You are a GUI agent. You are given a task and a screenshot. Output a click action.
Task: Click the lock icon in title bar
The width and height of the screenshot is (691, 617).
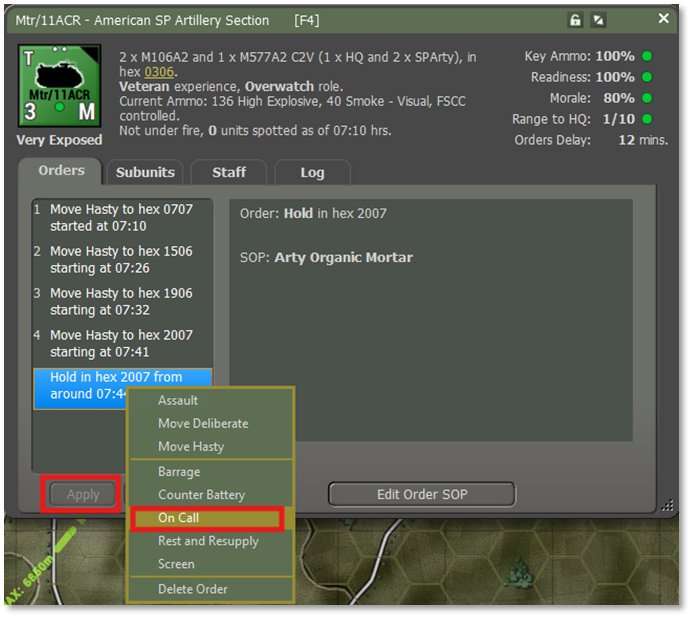(x=575, y=20)
